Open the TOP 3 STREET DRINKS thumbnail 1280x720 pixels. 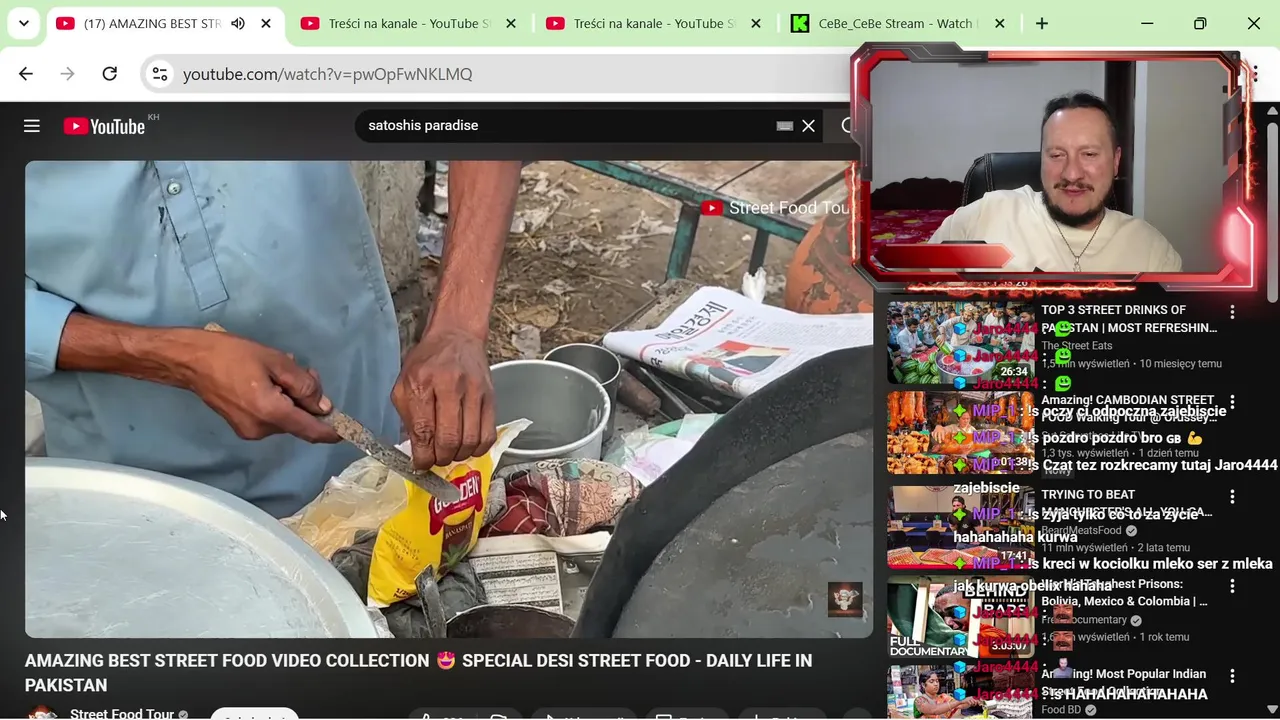click(961, 343)
